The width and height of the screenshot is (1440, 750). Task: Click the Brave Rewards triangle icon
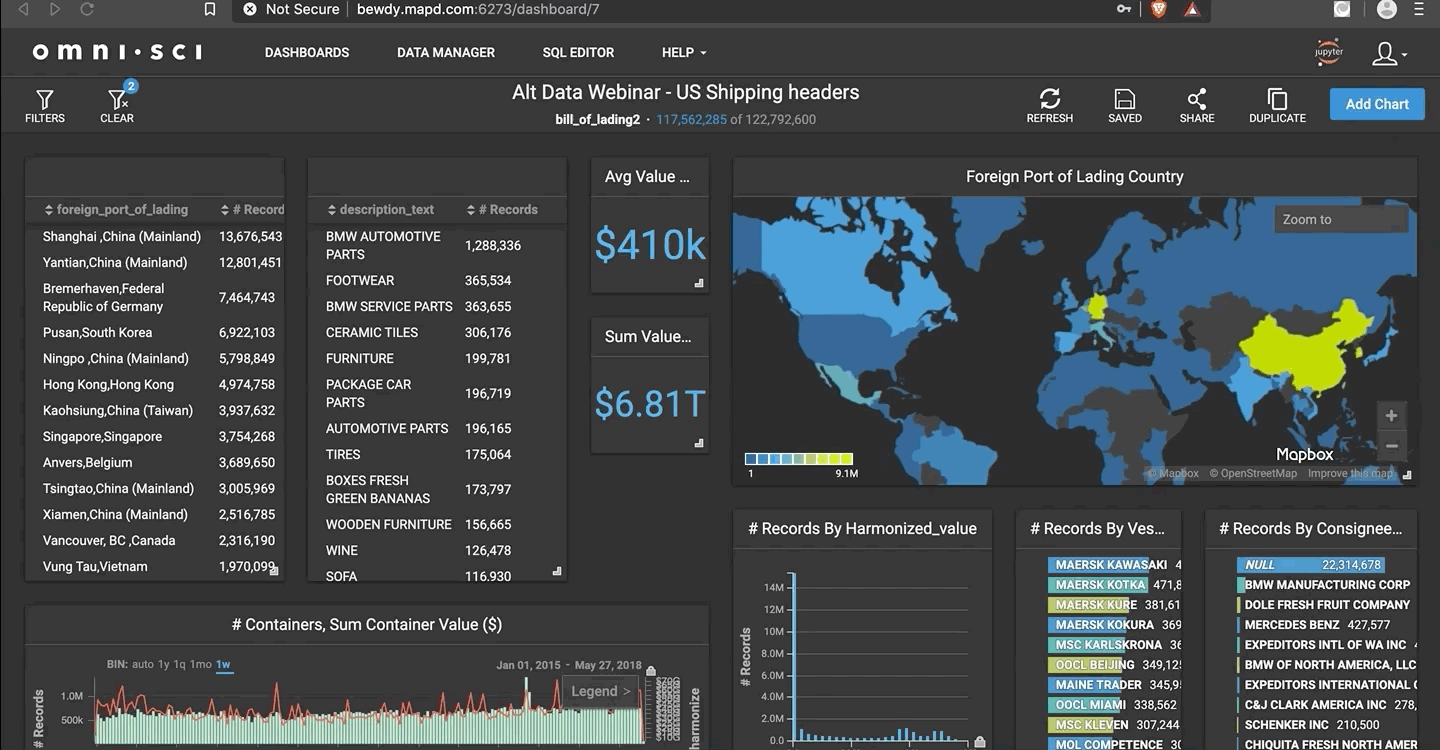[1192, 9]
